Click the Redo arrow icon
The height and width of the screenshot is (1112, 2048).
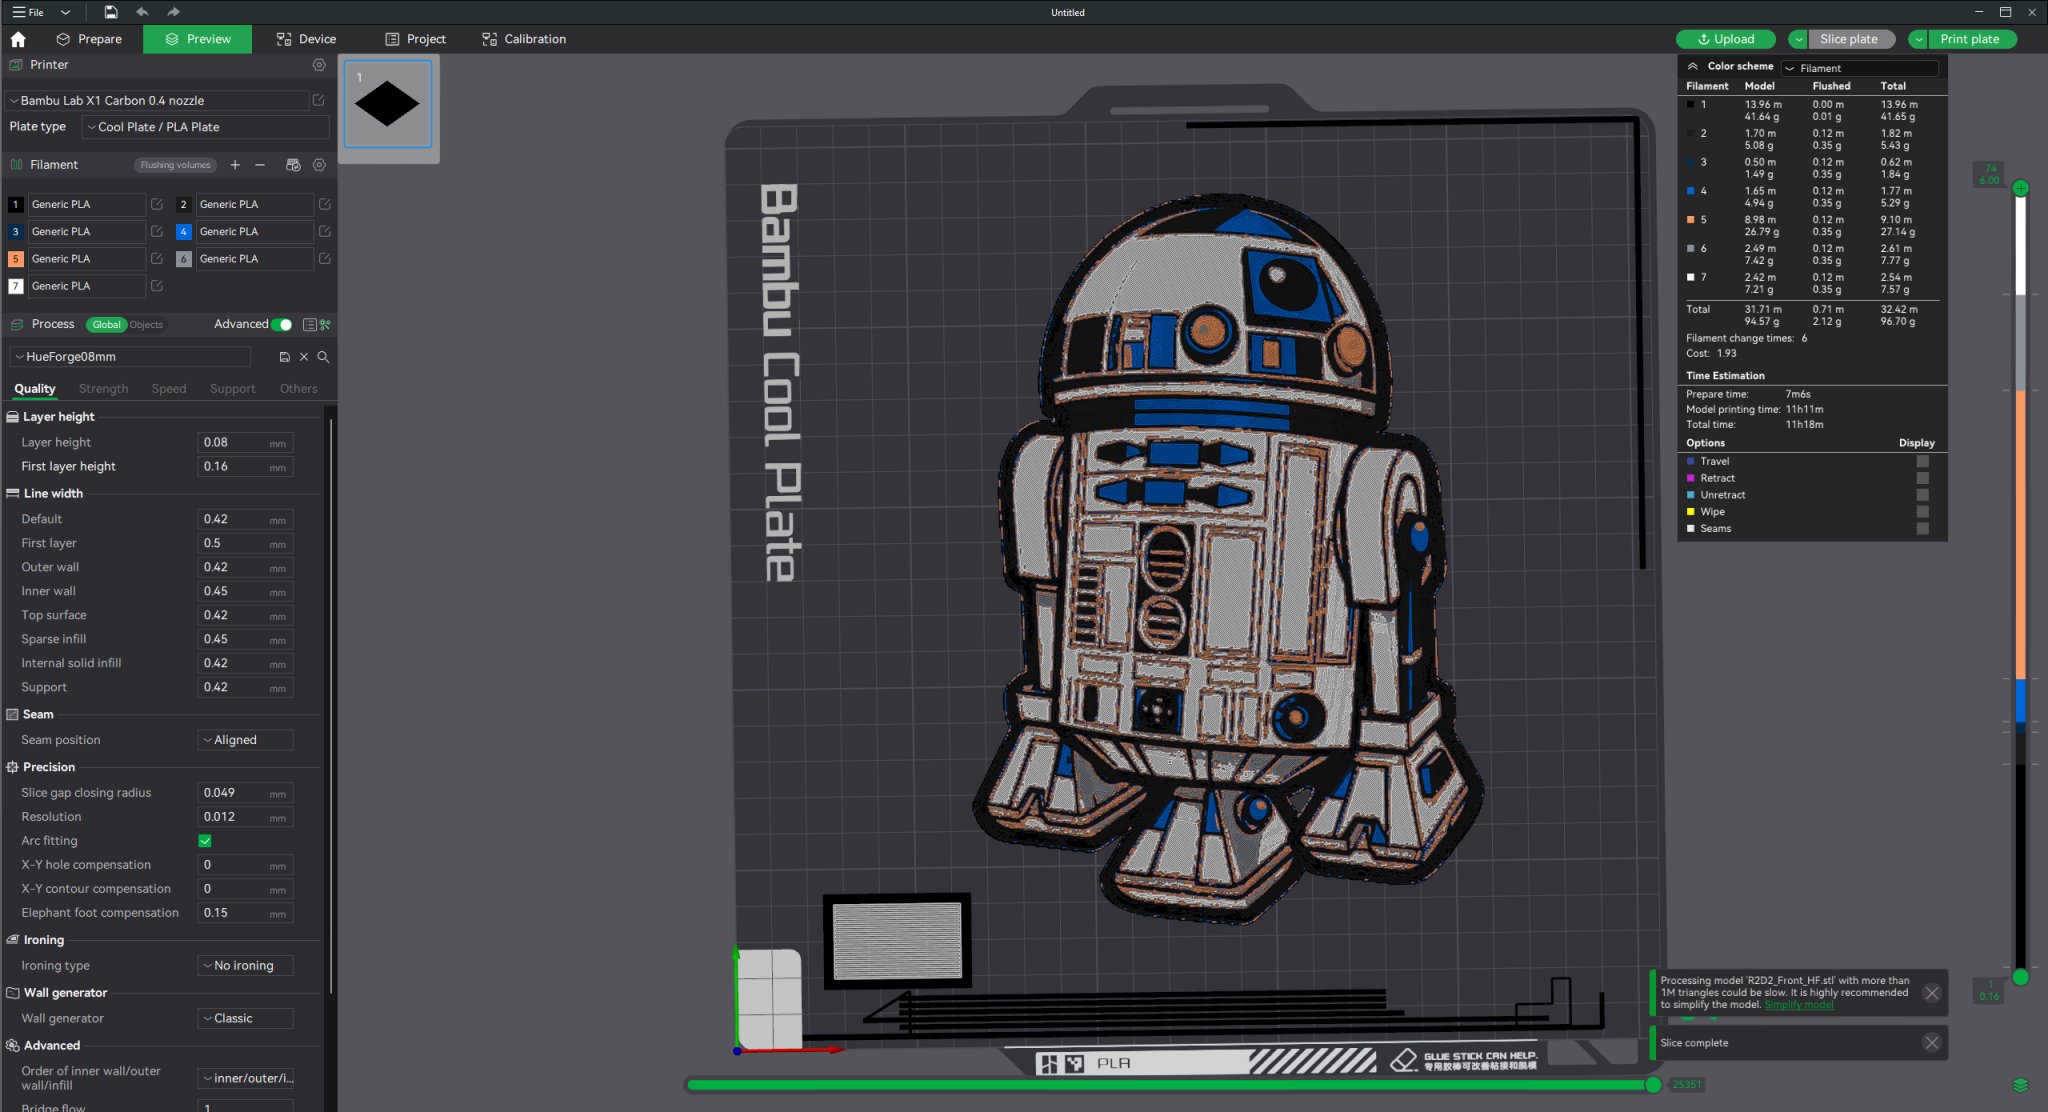(x=172, y=12)
